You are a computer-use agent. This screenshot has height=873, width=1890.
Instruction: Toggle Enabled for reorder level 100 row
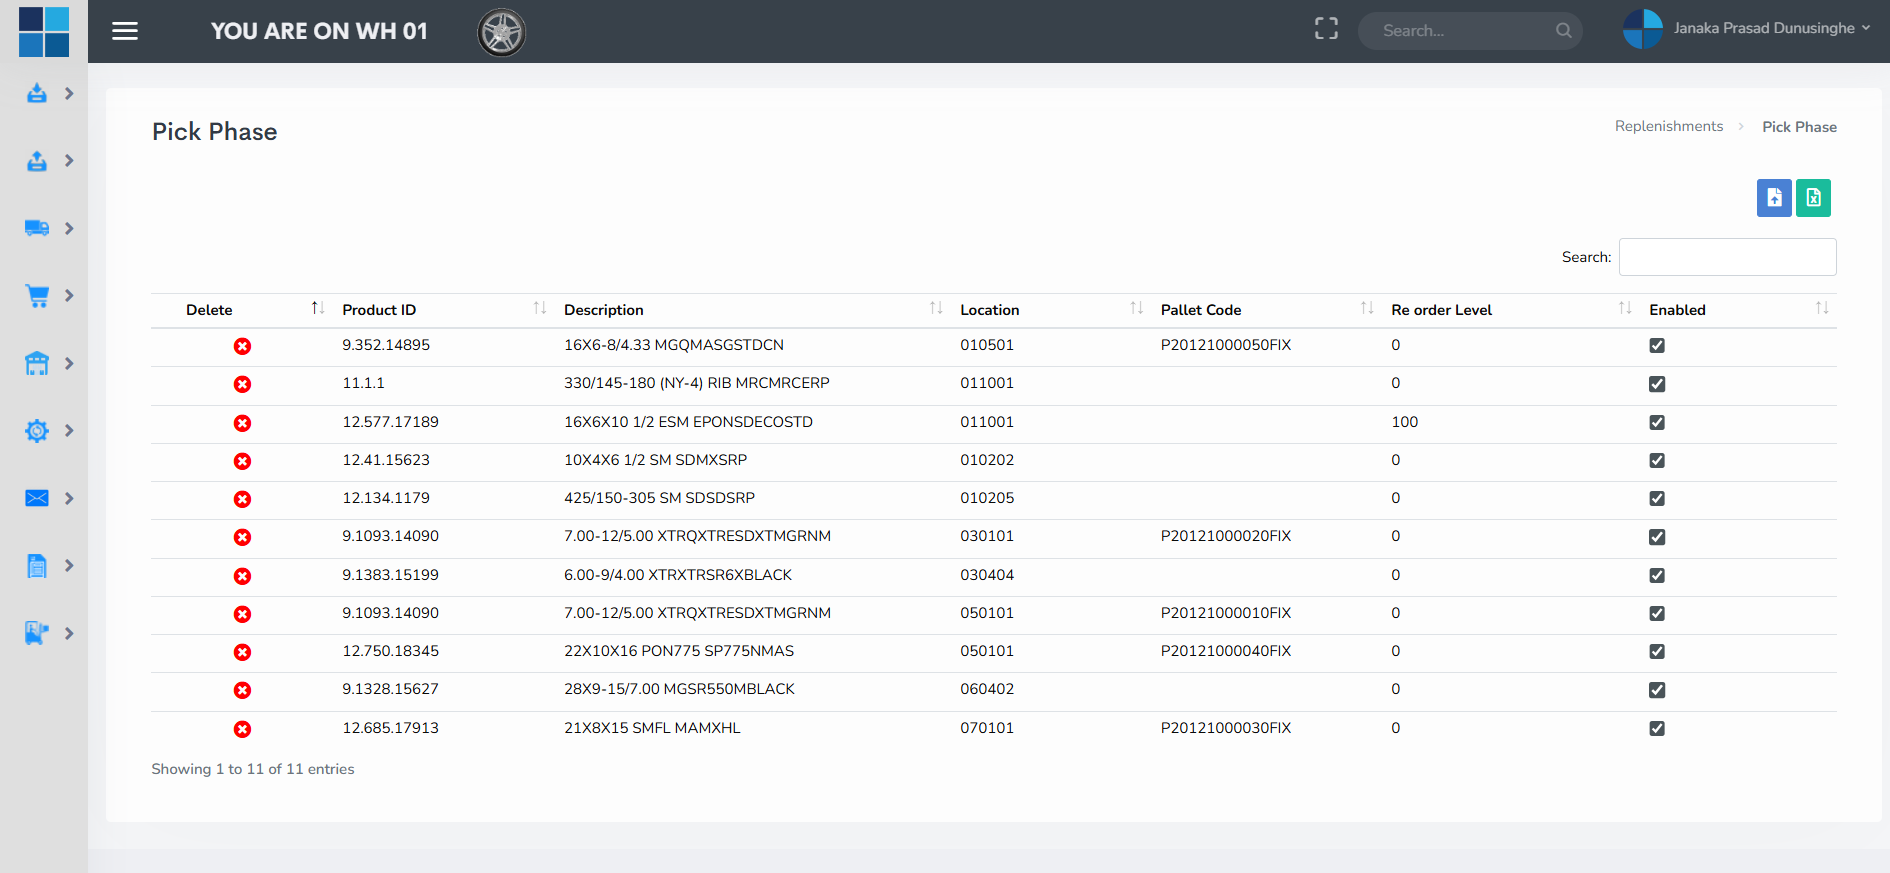click(1657, 422)
